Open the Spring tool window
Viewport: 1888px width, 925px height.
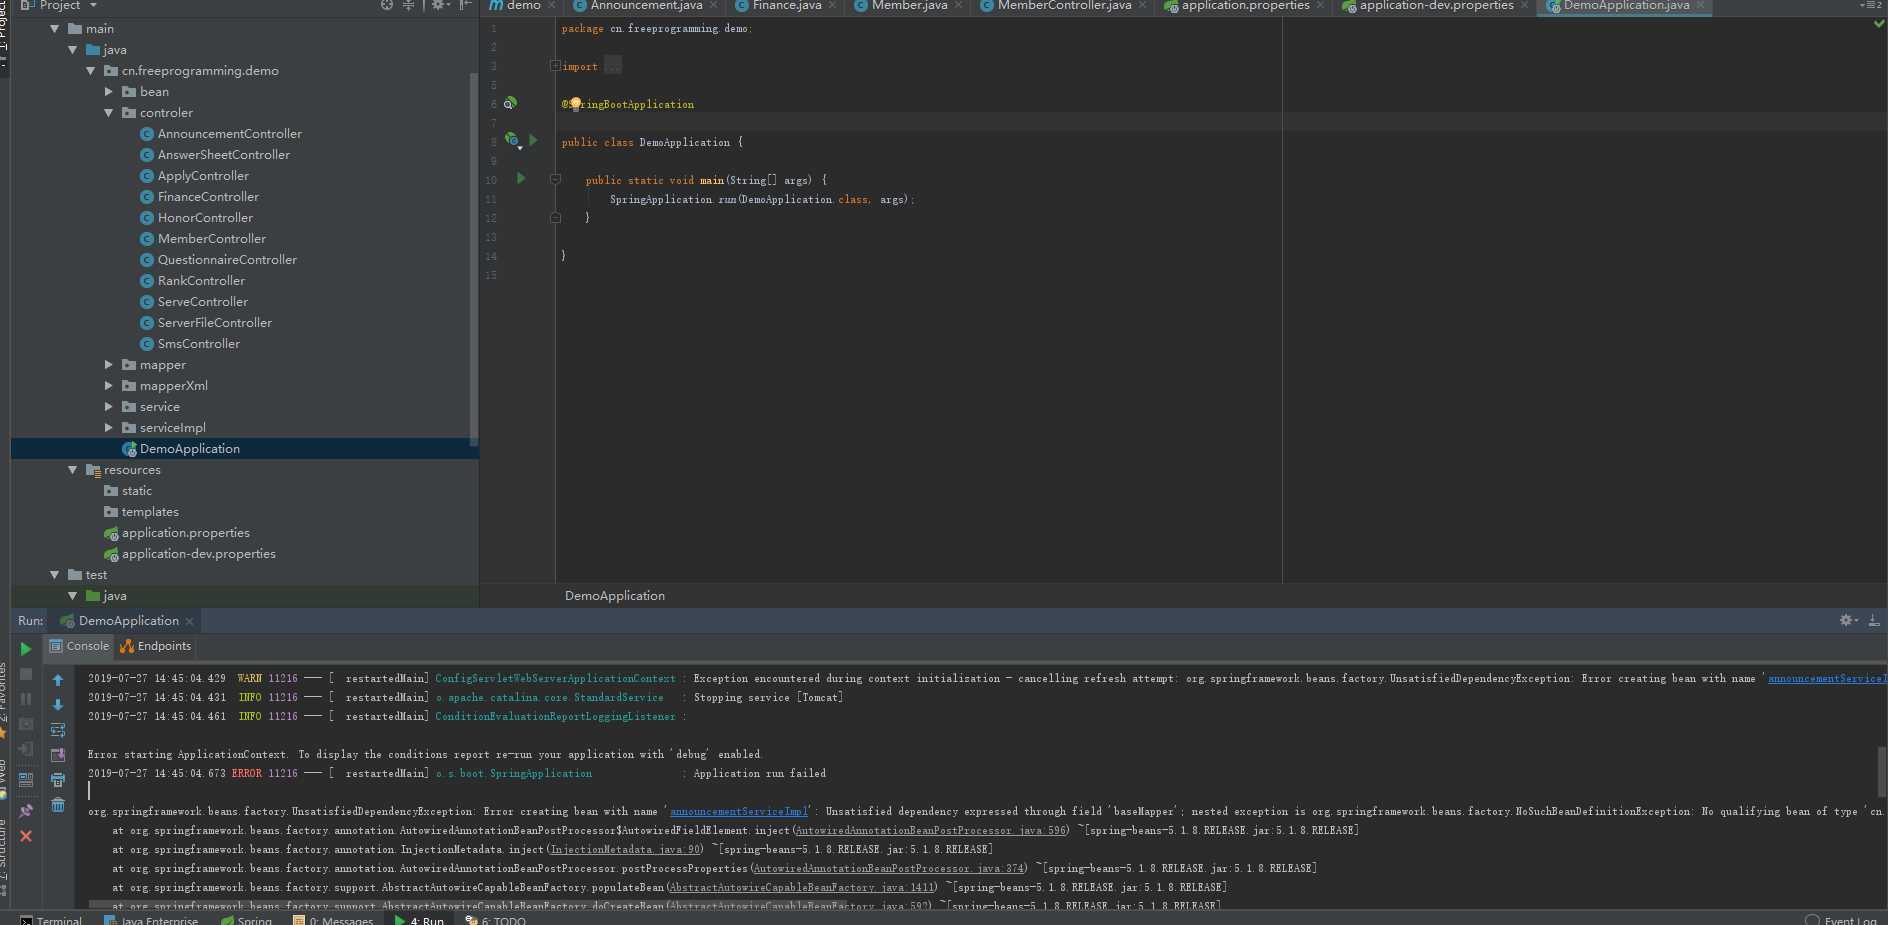[246, 920]
